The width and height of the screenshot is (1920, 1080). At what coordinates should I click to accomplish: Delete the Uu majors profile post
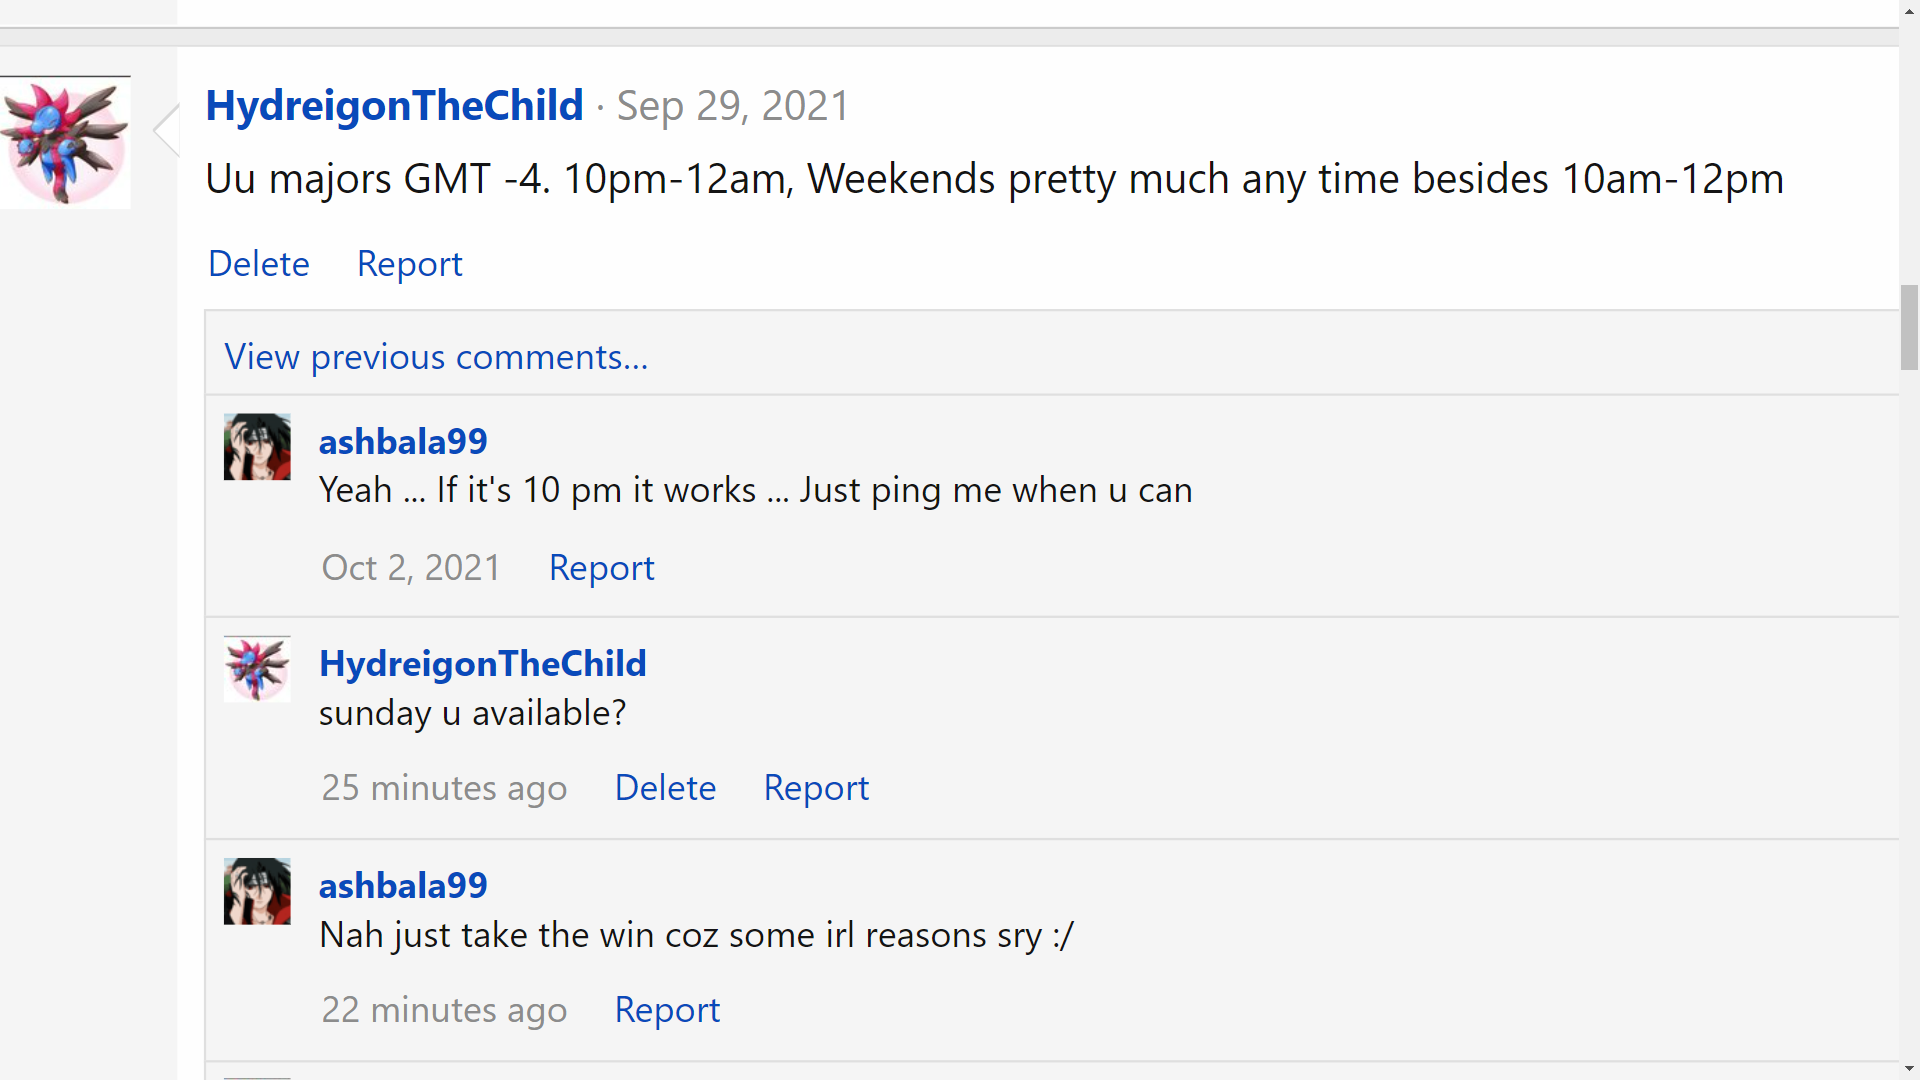click(259, 264)
